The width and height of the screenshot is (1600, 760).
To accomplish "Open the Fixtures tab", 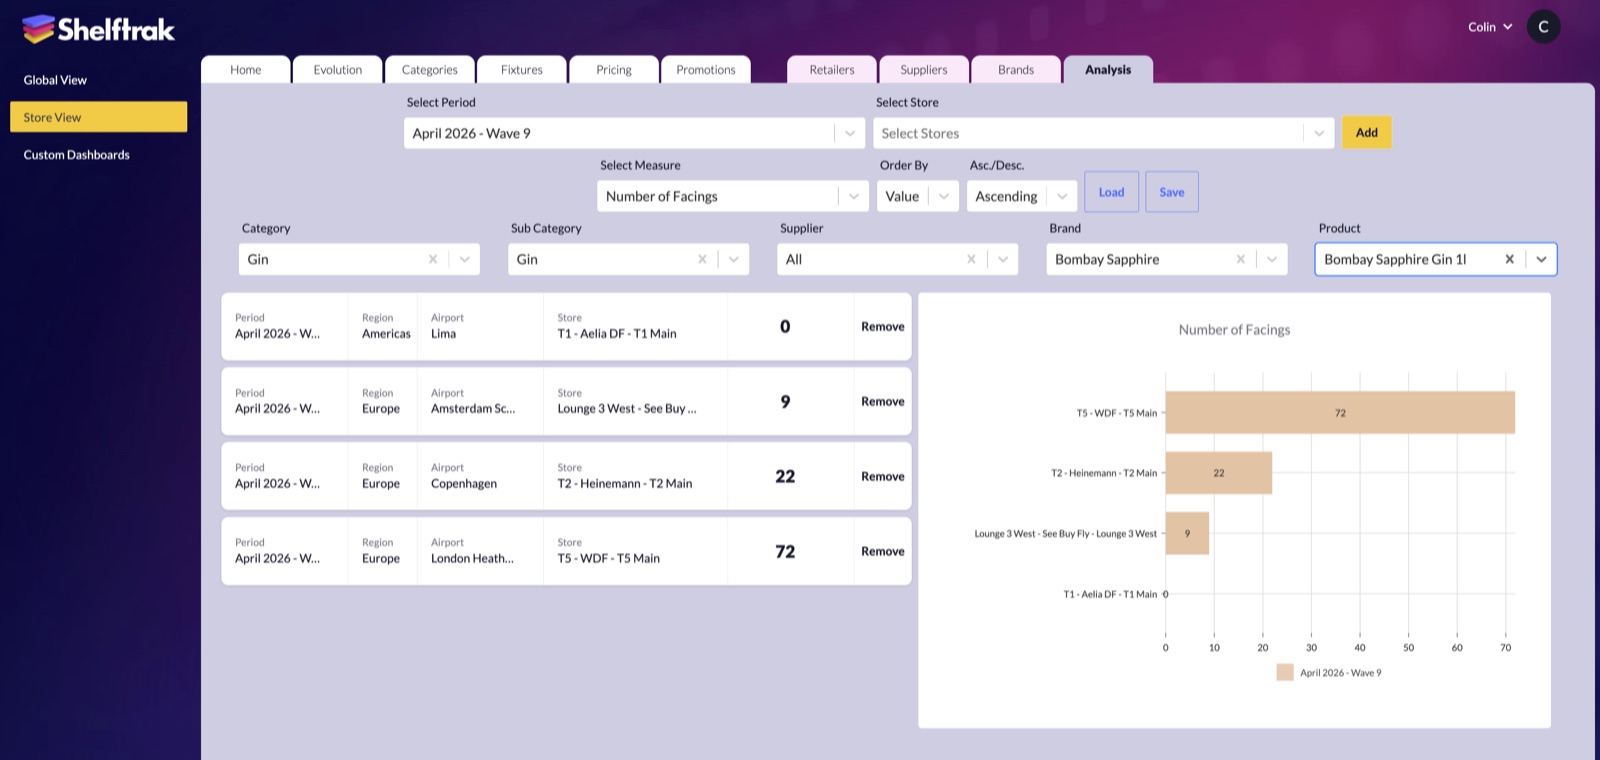I will pos(521,69).
